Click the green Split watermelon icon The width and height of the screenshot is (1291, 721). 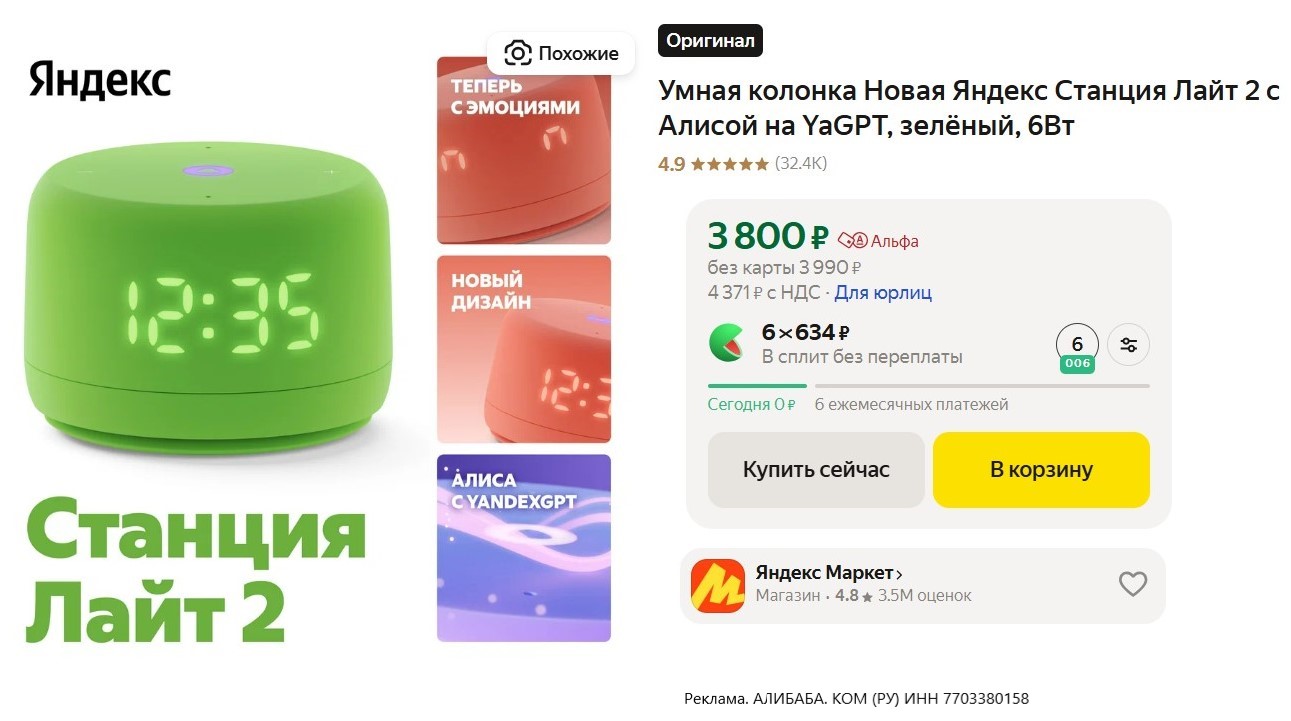coord(727,342)
